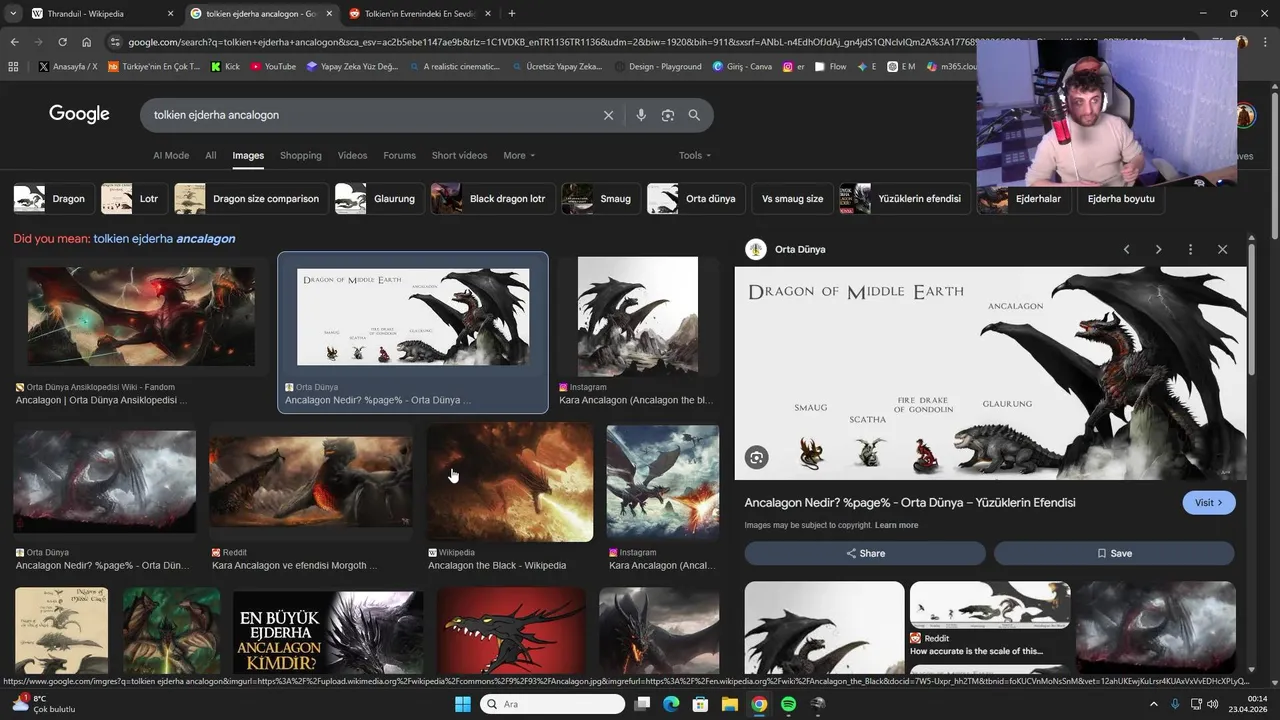Open the YouTube bookmark
The width and height of the screenshot is (1280, 720).
[x=273, y=67]
